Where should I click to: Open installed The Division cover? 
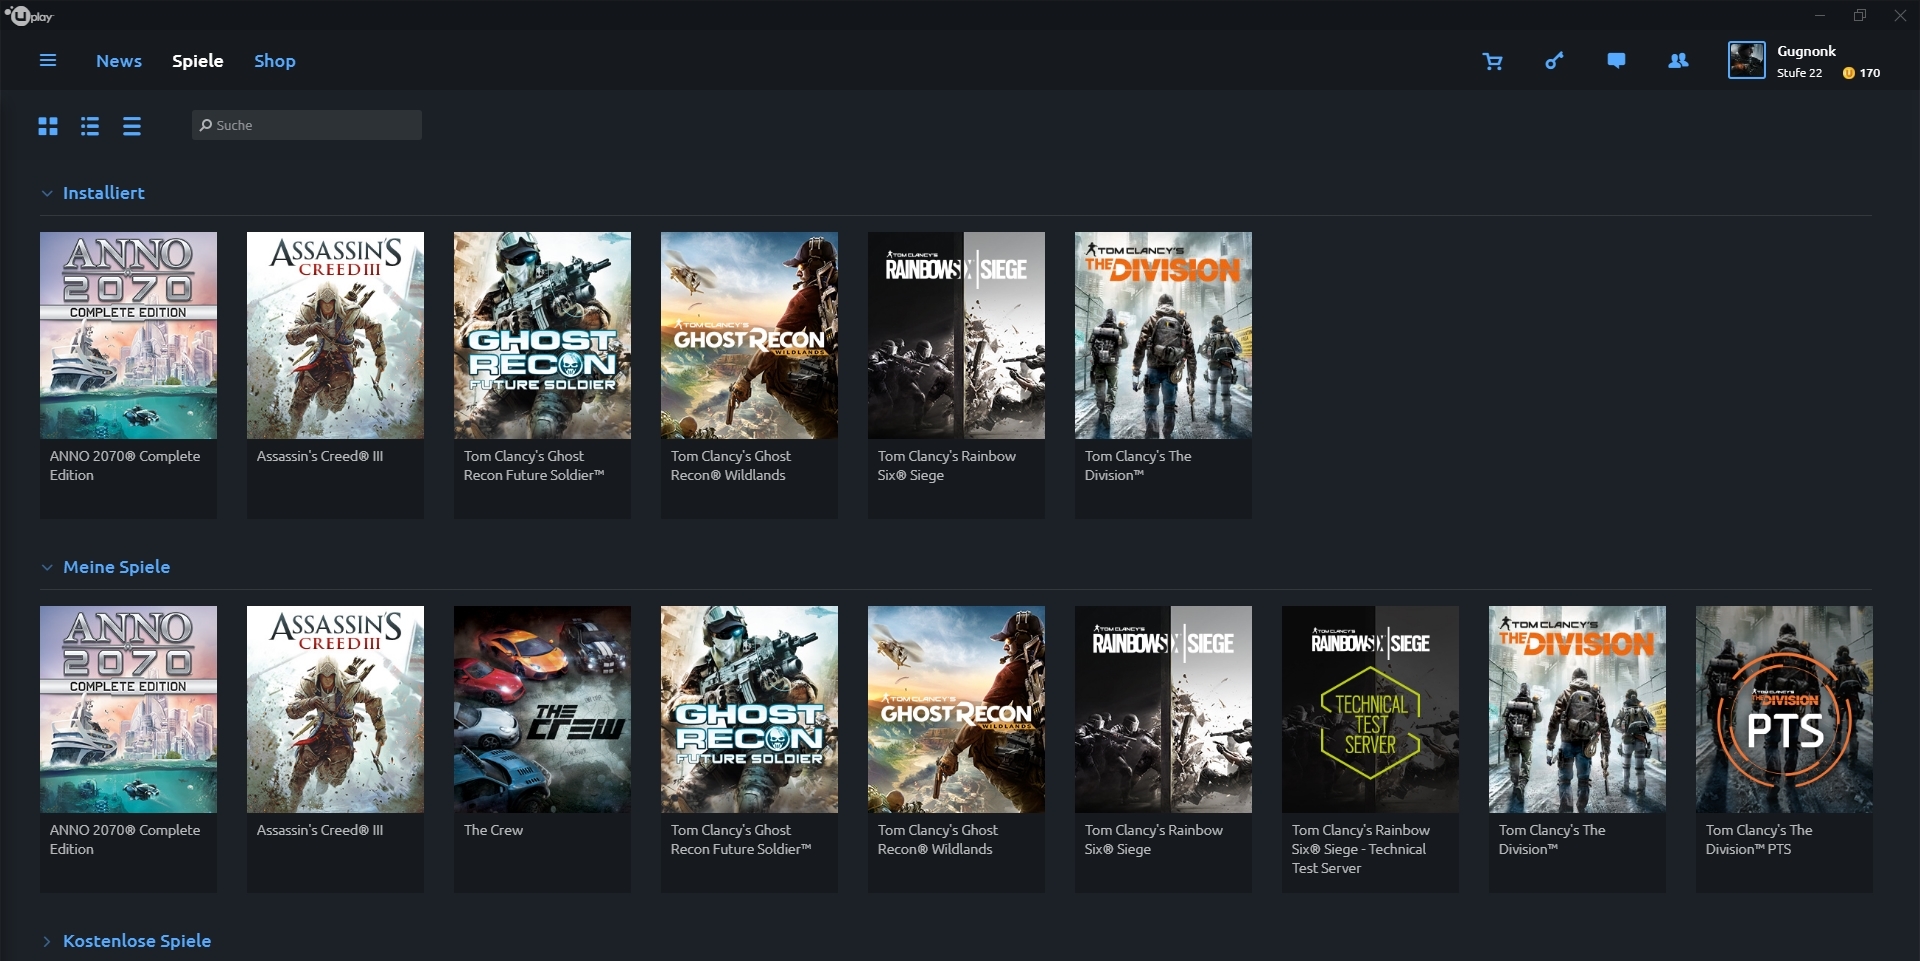[x=1163, y=335]
